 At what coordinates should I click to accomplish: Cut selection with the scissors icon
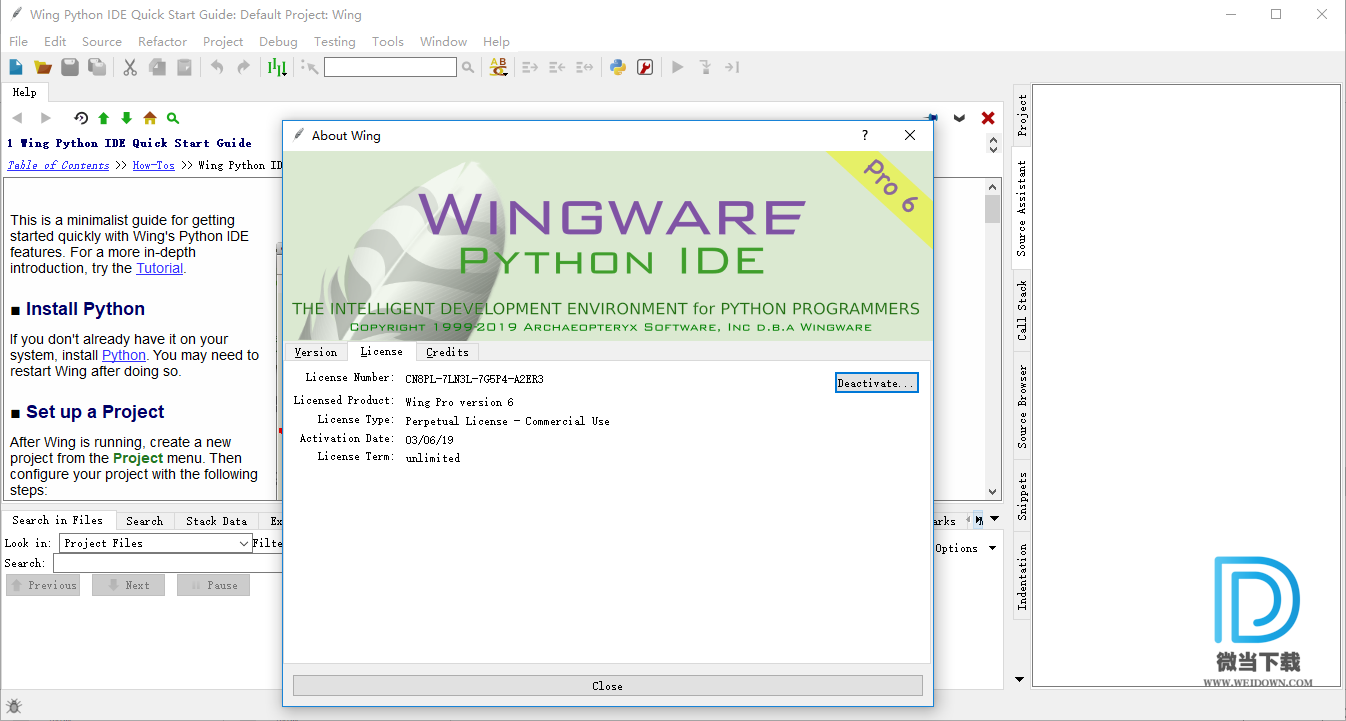tap(130, 67)
